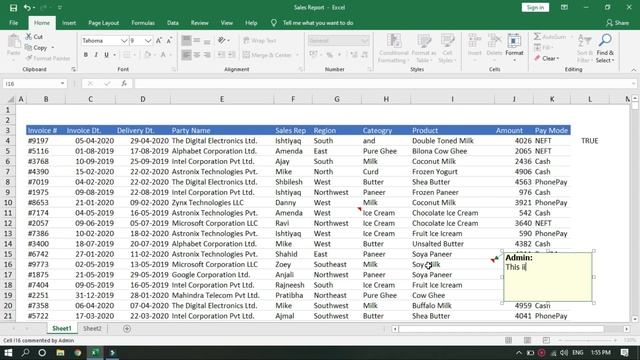Click the Copy button
This screenshot has width=640, height=360.
click(36, 48)
